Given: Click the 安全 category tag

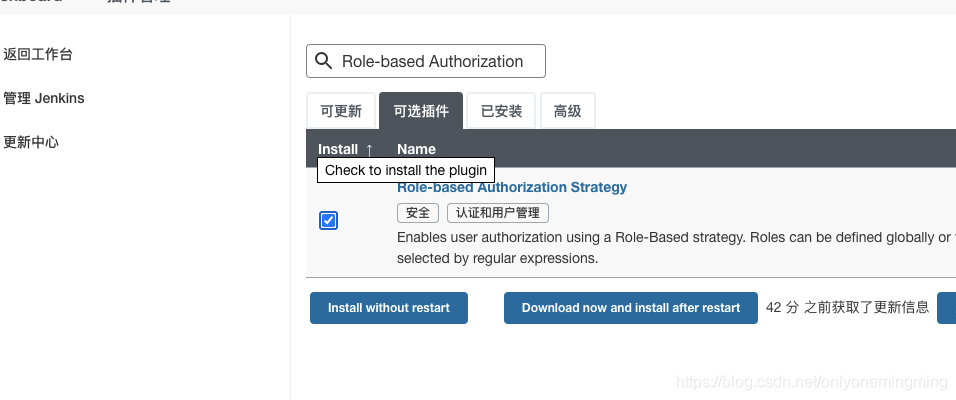Looking at the screenshot, I should [x=418, y=213].
